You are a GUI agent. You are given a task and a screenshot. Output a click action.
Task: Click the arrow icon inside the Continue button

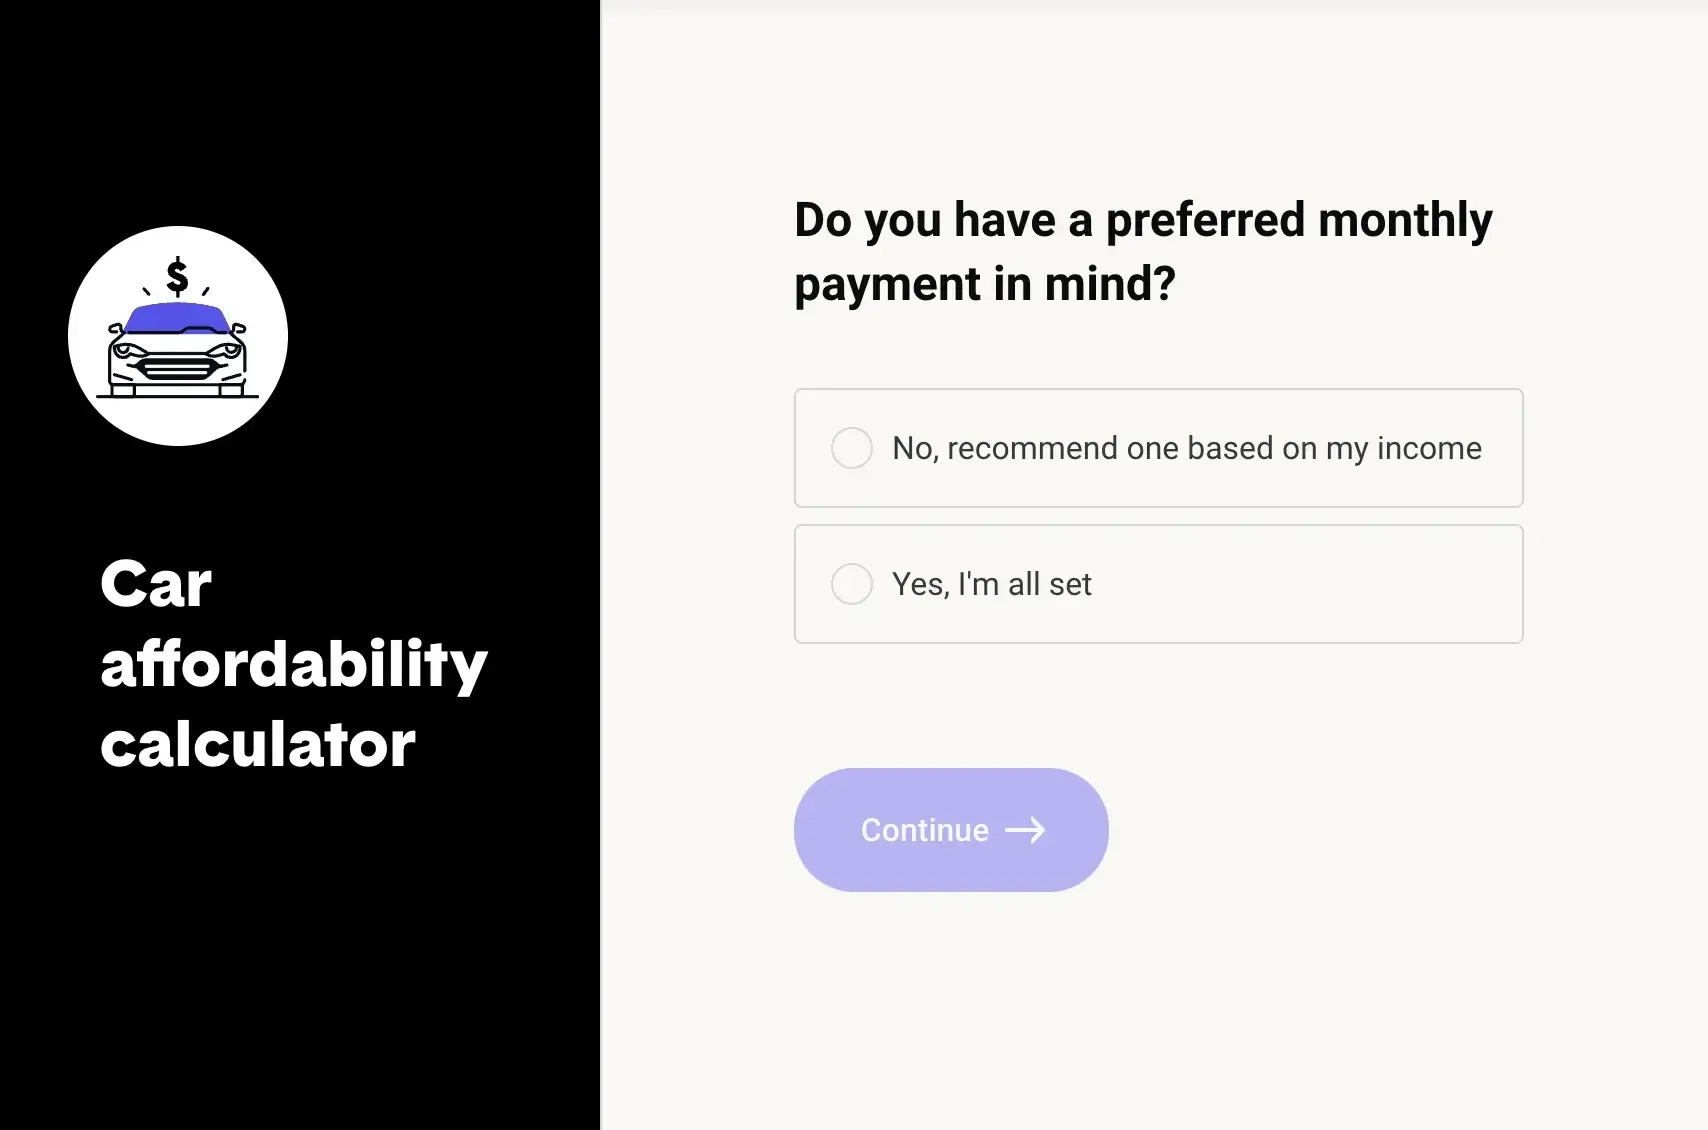(x=1025, y=830)
